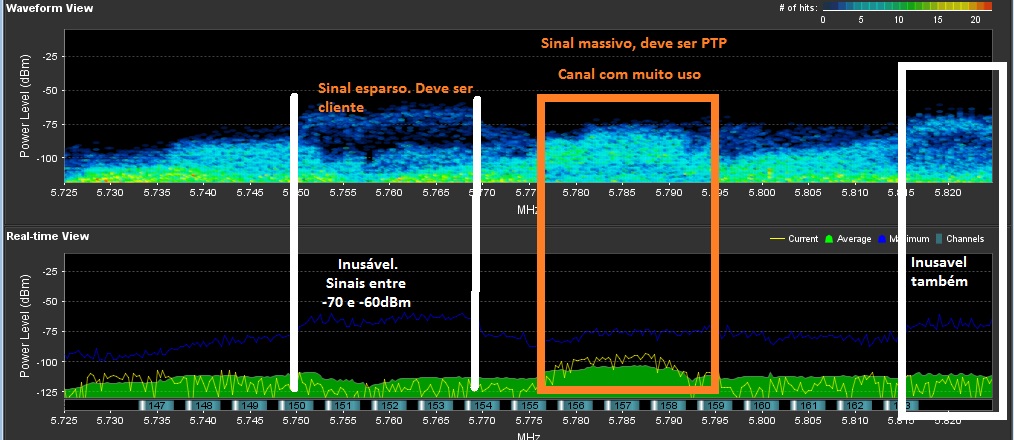Click the green Average legend entry

tap(847, 239)
